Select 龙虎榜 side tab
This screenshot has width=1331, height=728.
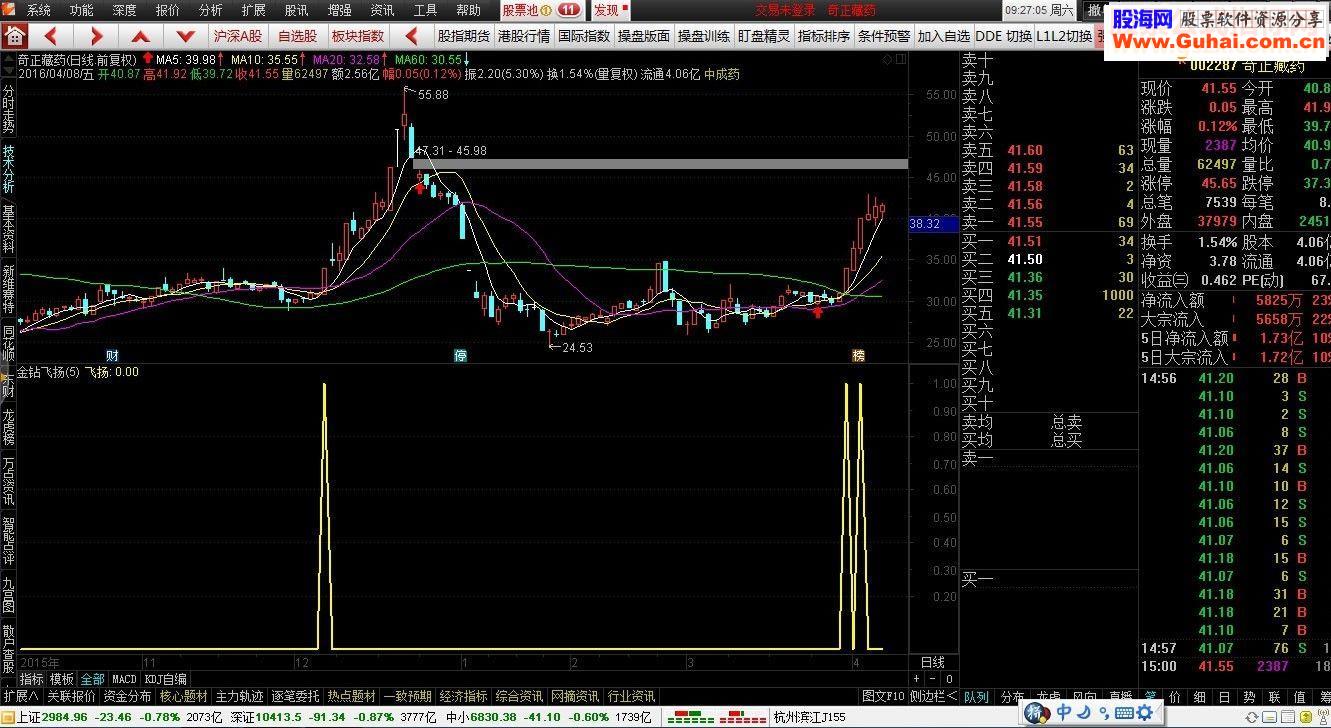(8, 425)
